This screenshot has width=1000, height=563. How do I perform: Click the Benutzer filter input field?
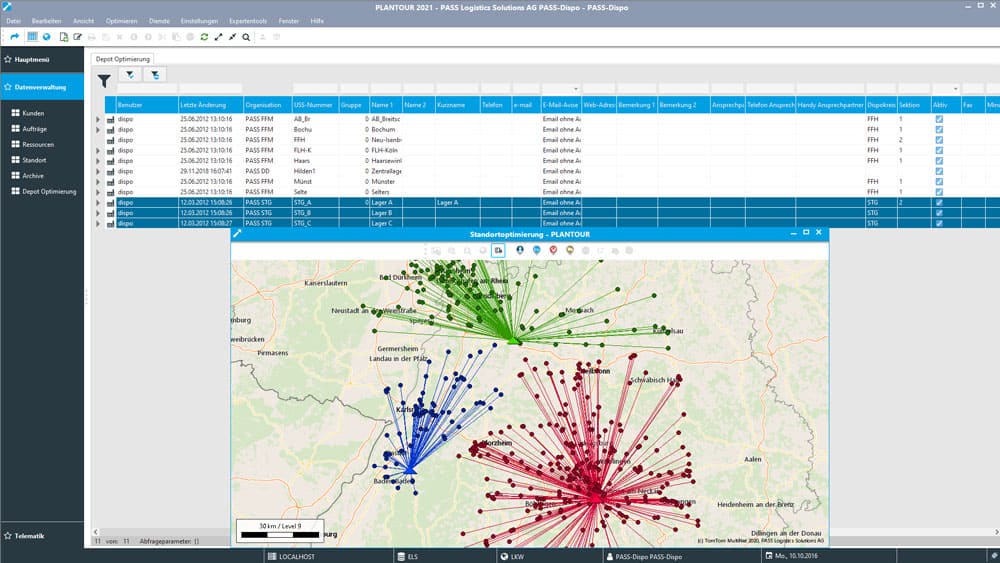147,89
